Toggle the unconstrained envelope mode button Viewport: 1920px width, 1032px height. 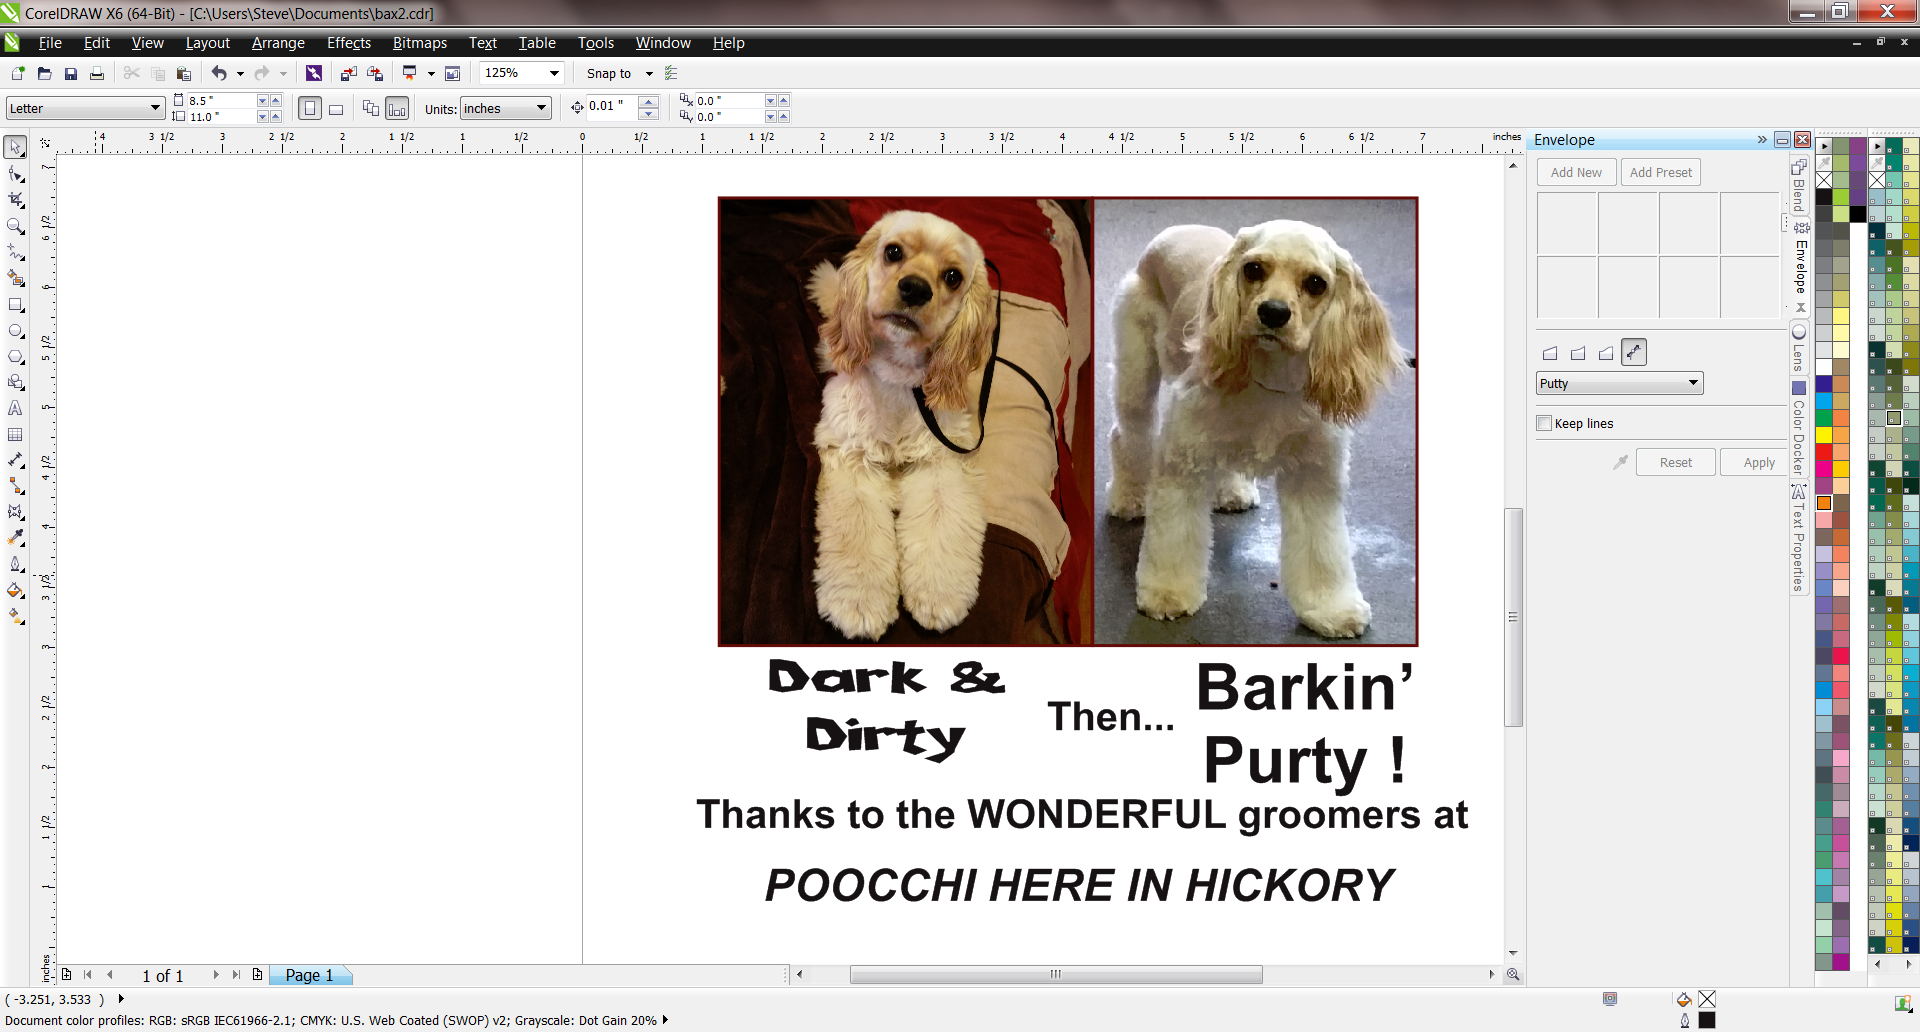[1633, 352]
